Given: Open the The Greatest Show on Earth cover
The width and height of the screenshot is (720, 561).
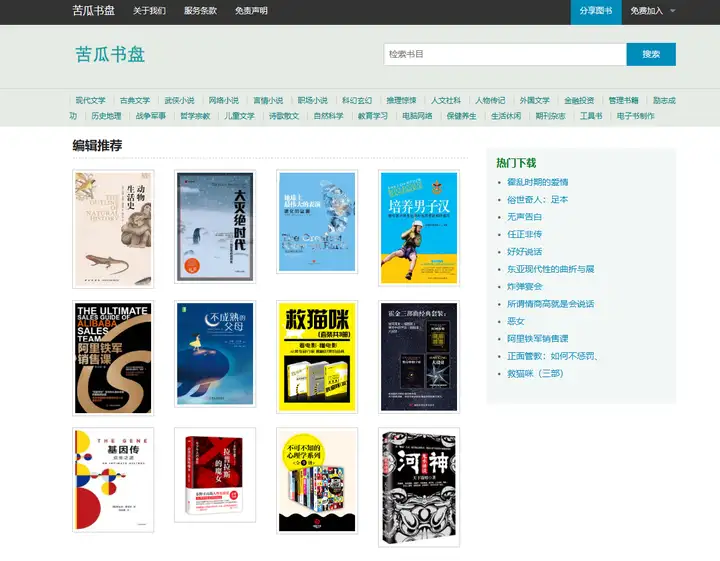Looking at the screenshot, I should pos(317,222).
